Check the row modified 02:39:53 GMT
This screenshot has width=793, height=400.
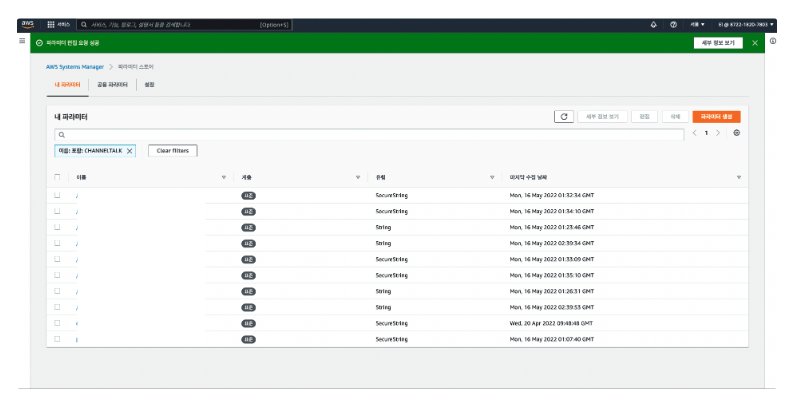pos(57,307)
